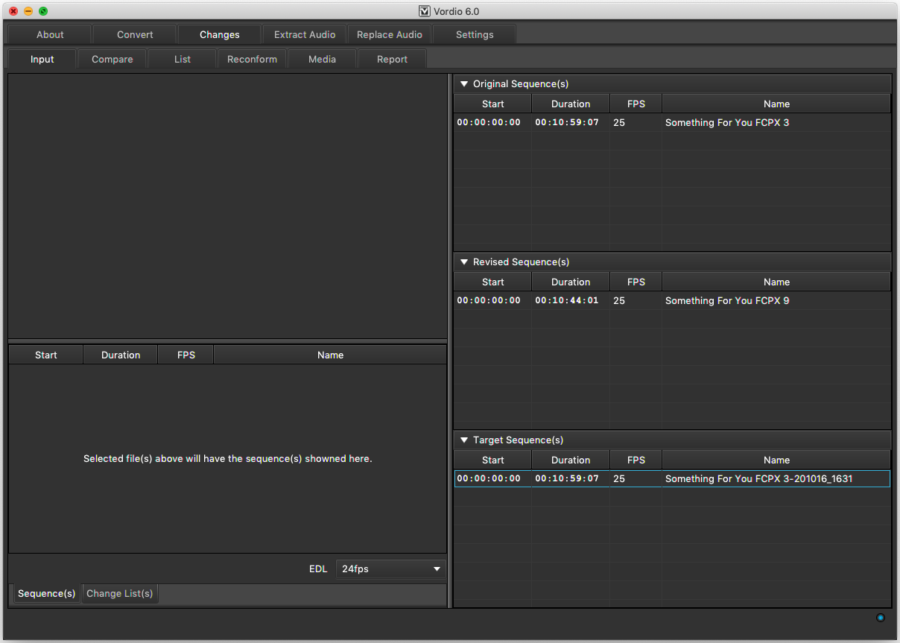
Task: Click the Name column header in lower-left table
Action: coord(330,355)
